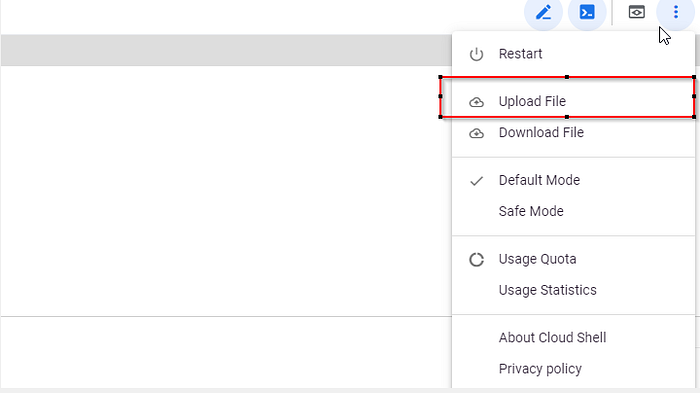Screen dimensions: 700x393
Task: View the Usage Statistics entry
Action: tap(573, 290)
